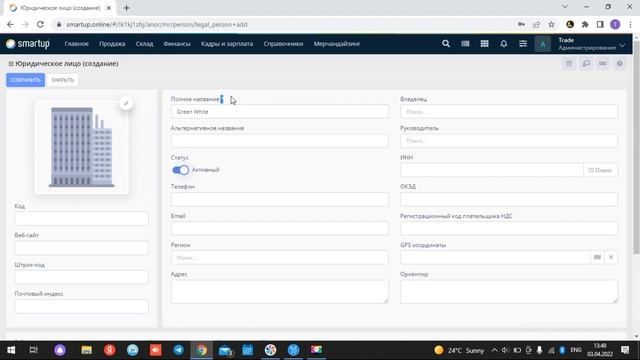
Task: Click the first page toolbar icon top right
Action: tap(569, 64)
